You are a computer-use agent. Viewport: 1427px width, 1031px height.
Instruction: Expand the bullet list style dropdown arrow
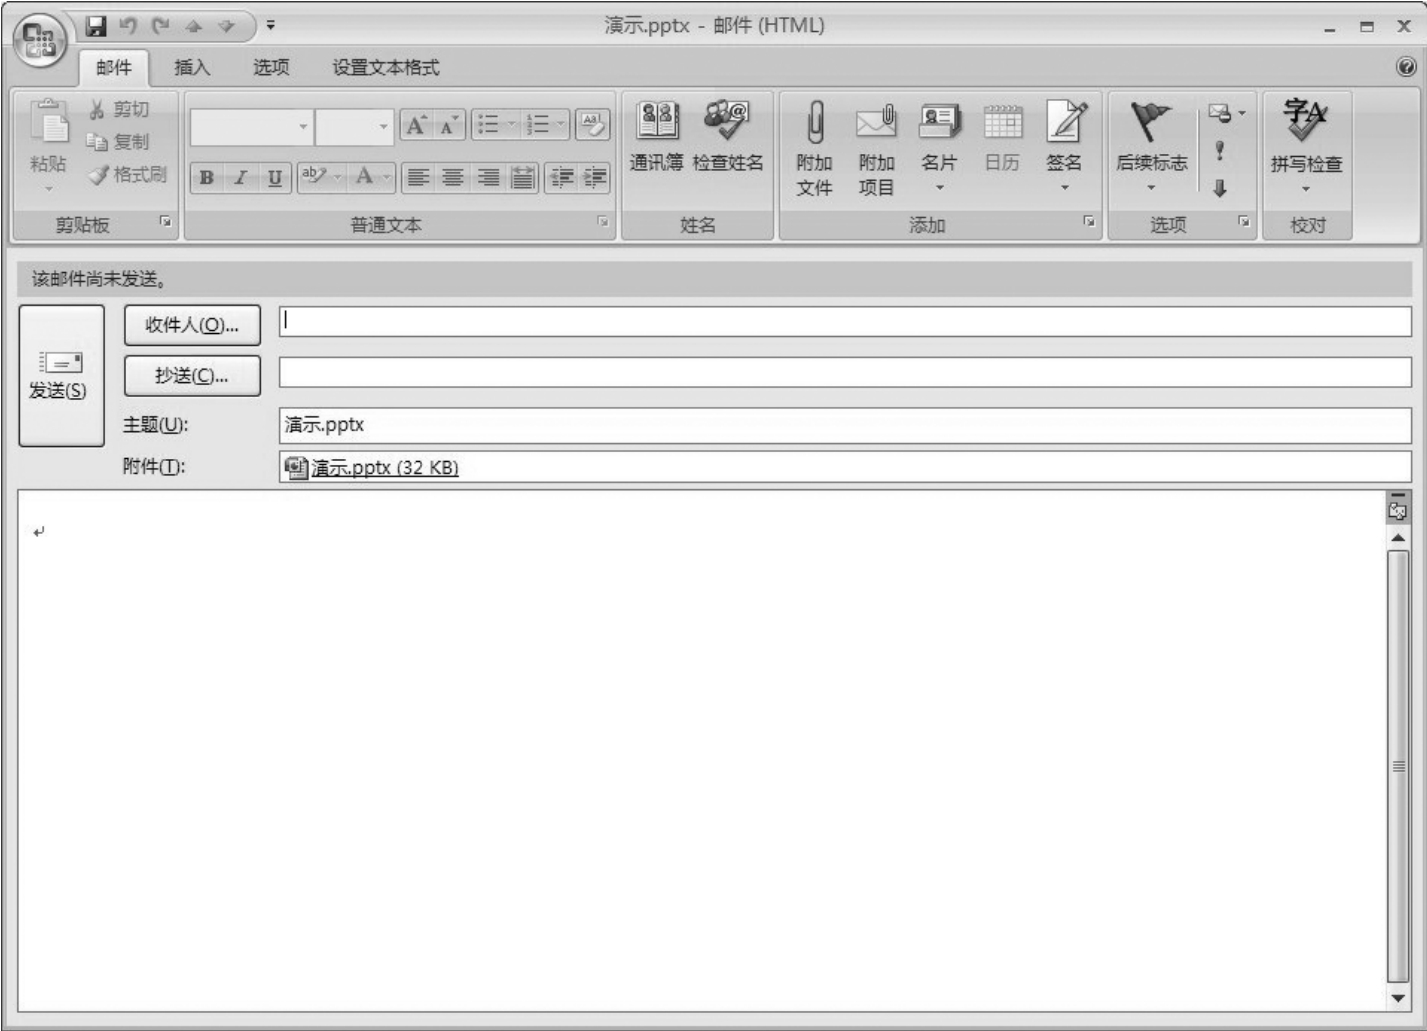tap(511, 125)
